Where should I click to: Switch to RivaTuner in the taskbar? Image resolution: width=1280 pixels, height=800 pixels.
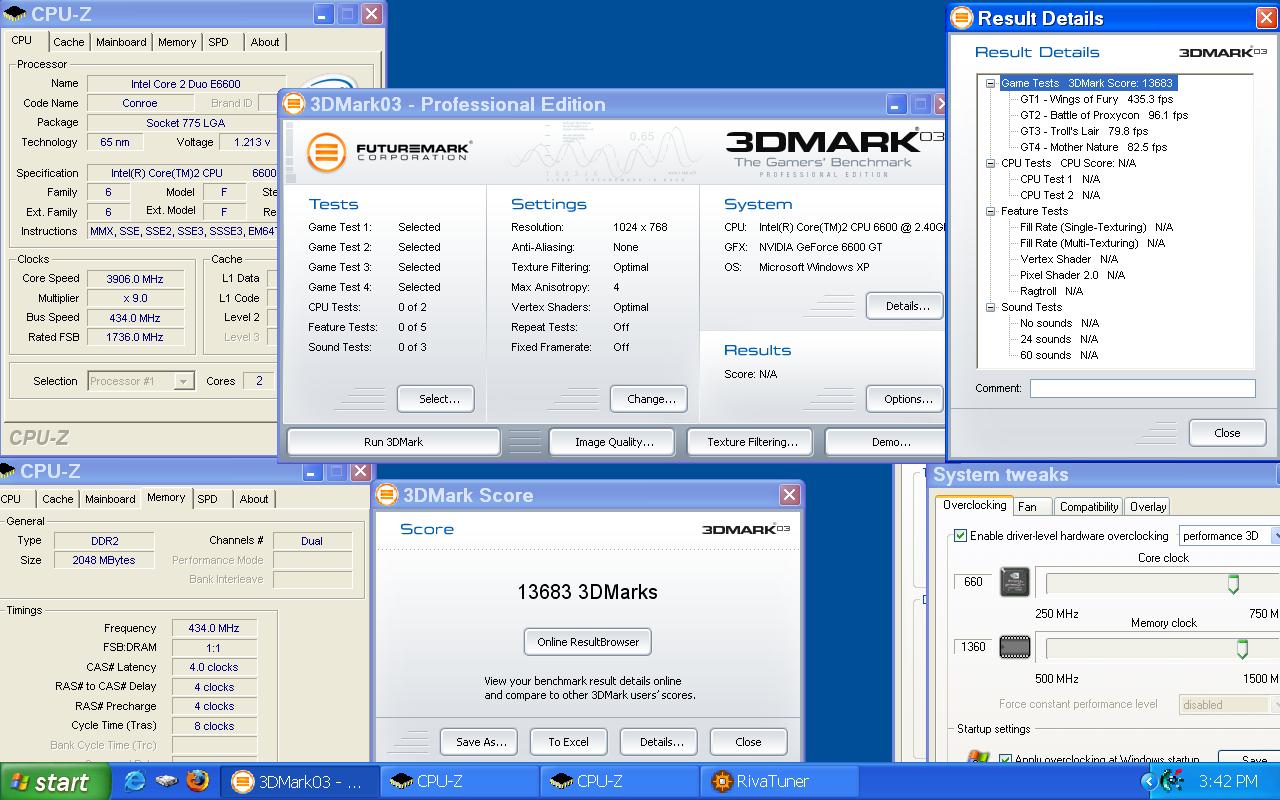781,781
